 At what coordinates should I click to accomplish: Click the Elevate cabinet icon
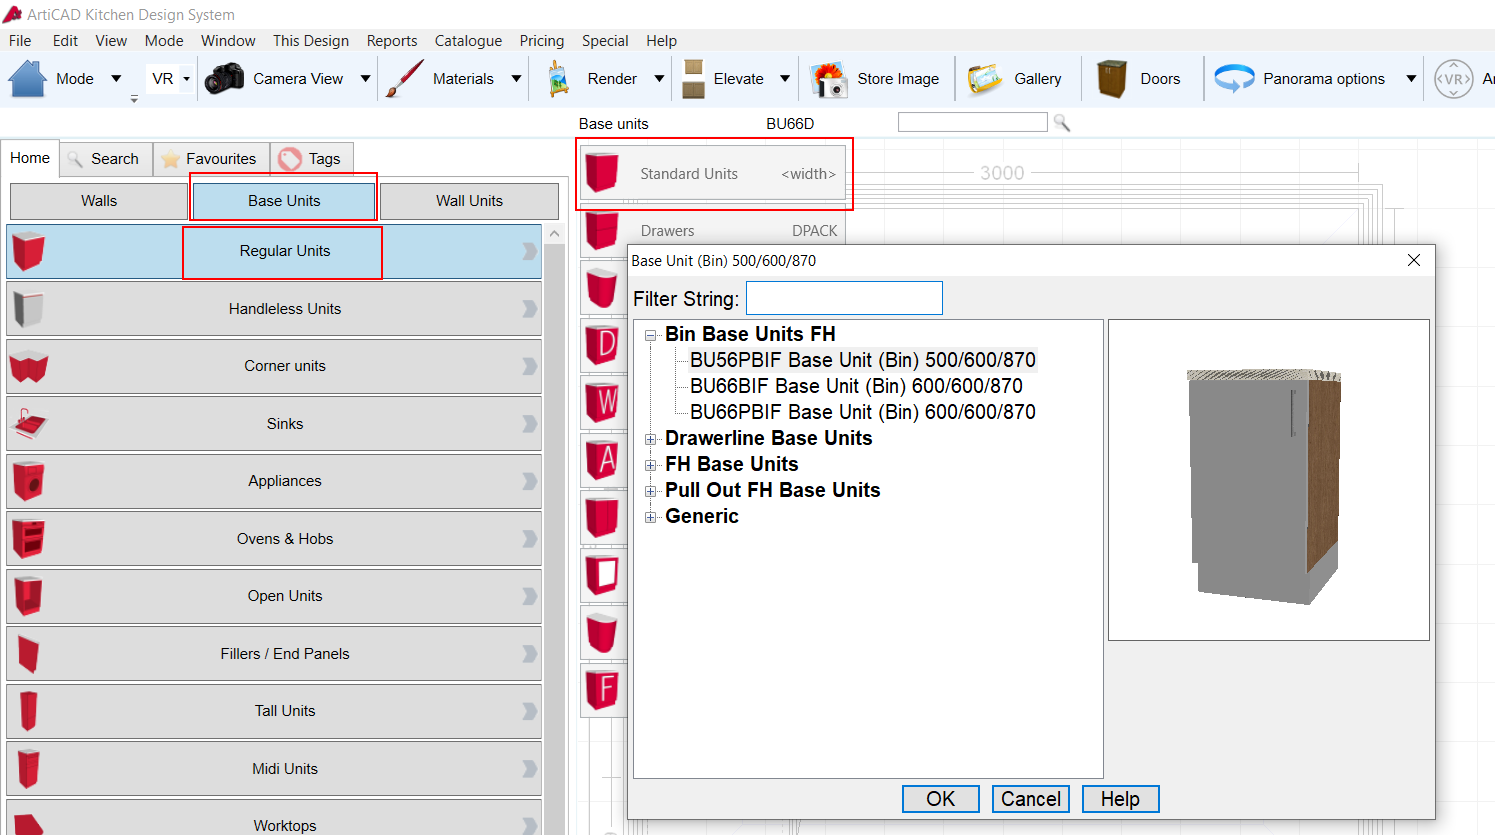[x=693, y=78]
